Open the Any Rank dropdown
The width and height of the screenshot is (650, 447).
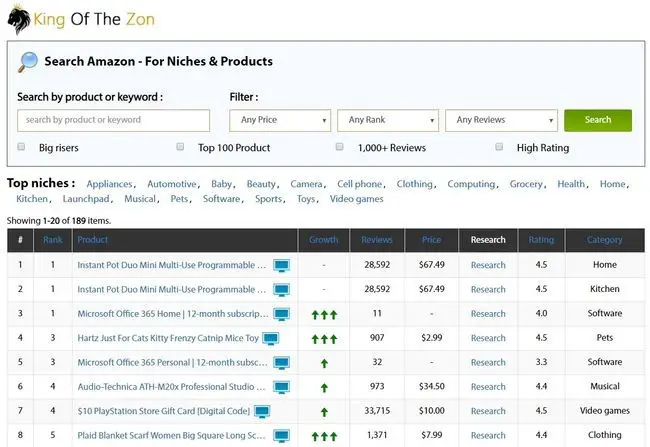pos(388,120)
